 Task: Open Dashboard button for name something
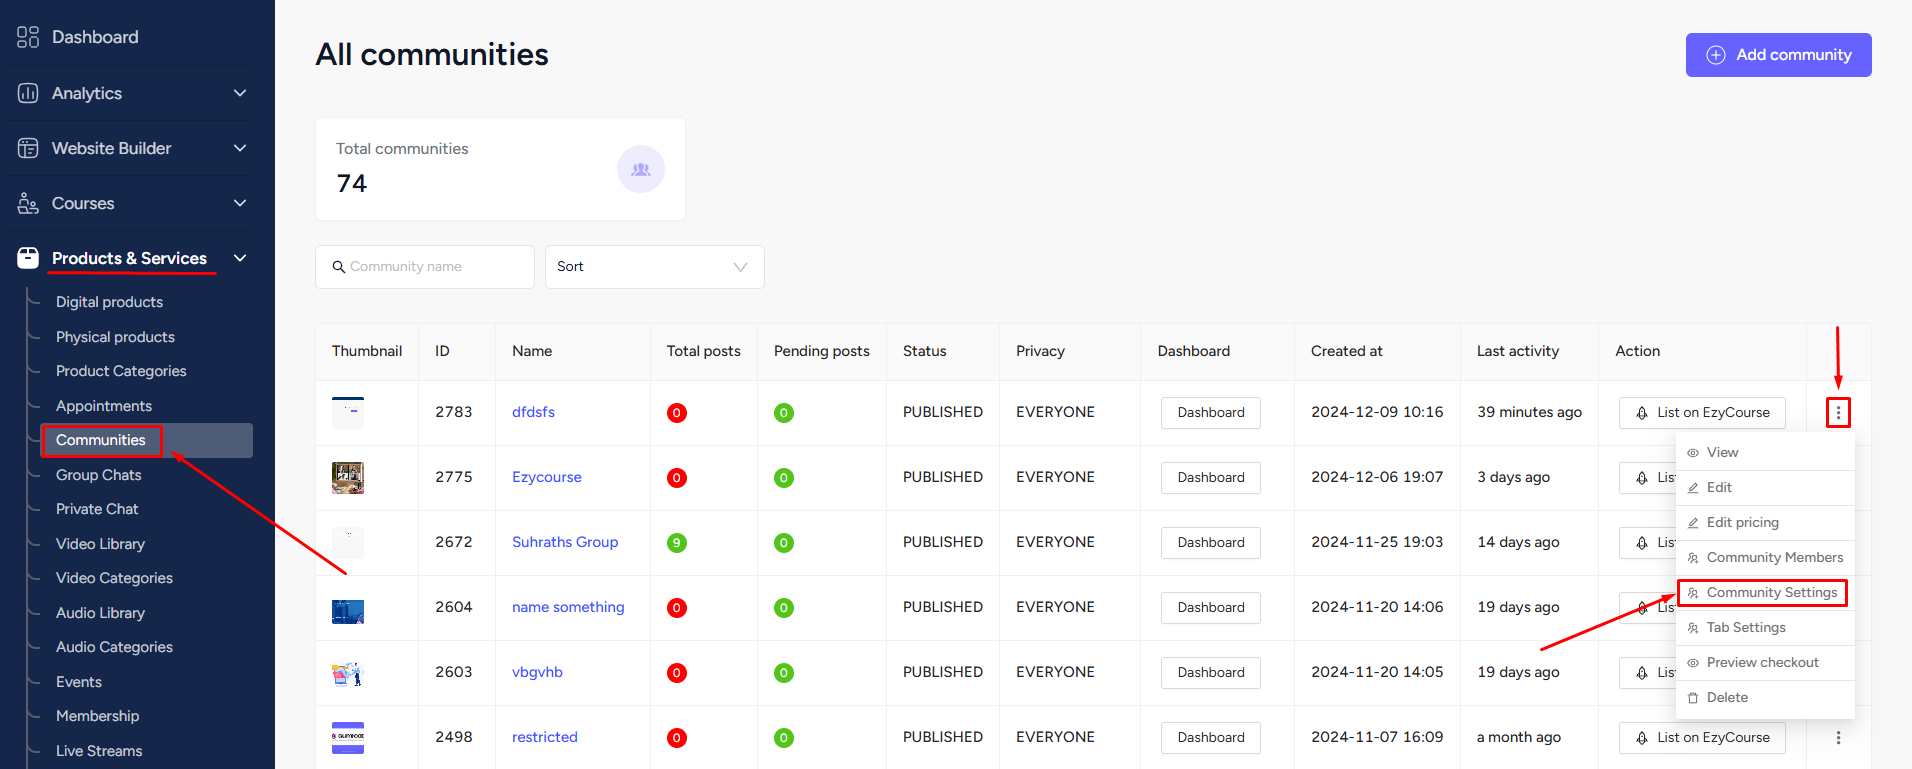point(1211,607)
